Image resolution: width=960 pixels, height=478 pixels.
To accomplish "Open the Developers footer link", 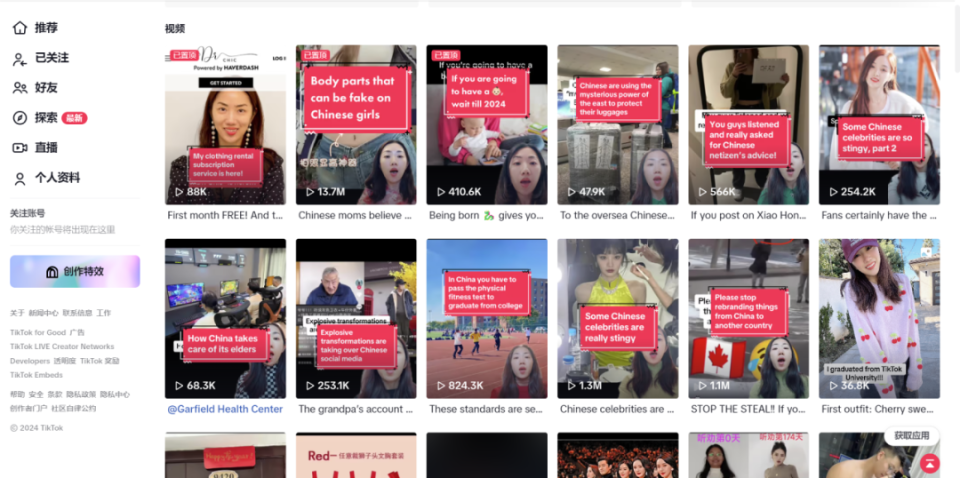I will pos(29,361).
